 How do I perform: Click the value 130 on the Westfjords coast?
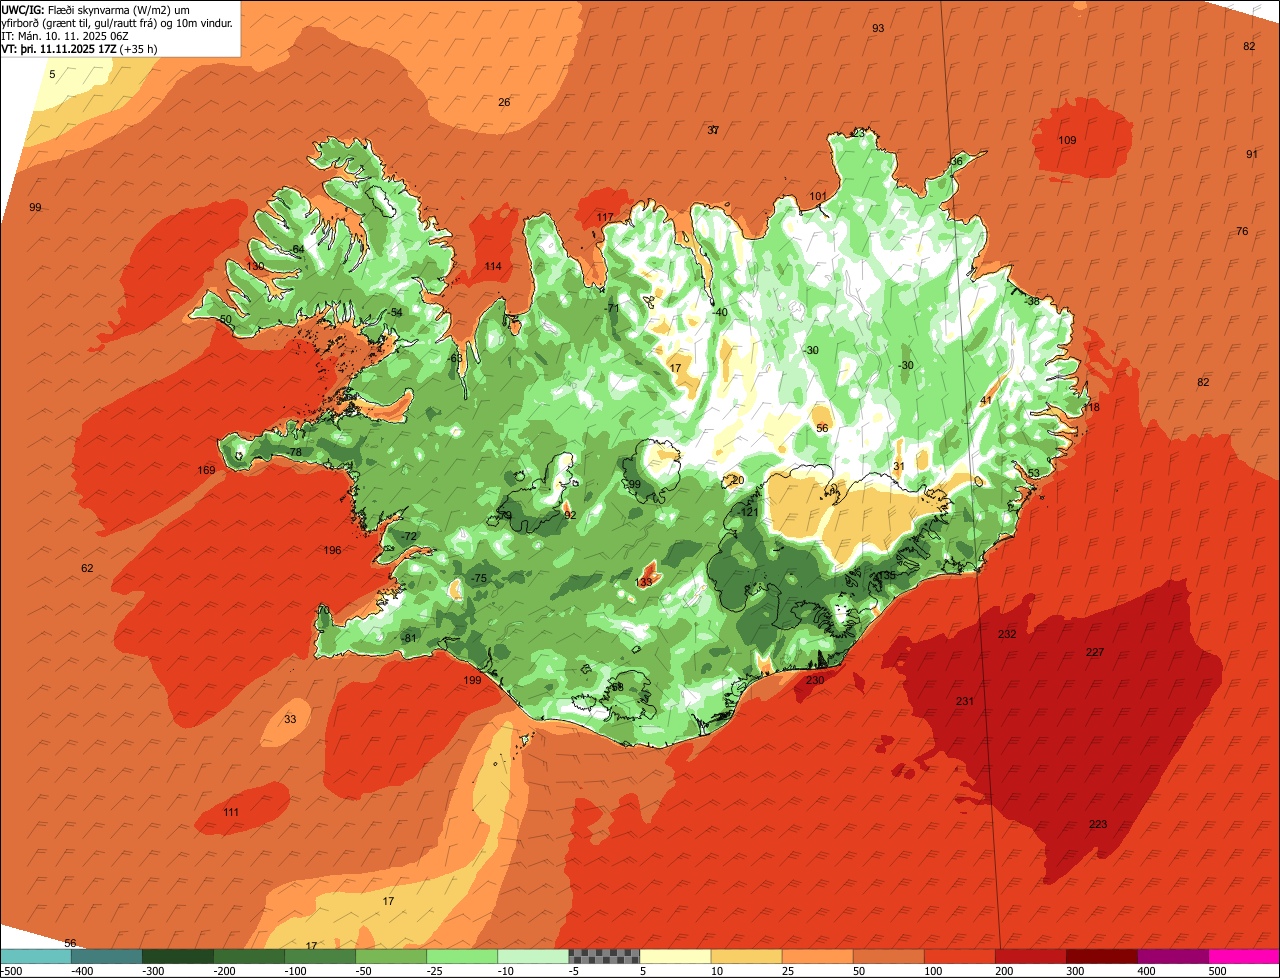pos(256,266)
